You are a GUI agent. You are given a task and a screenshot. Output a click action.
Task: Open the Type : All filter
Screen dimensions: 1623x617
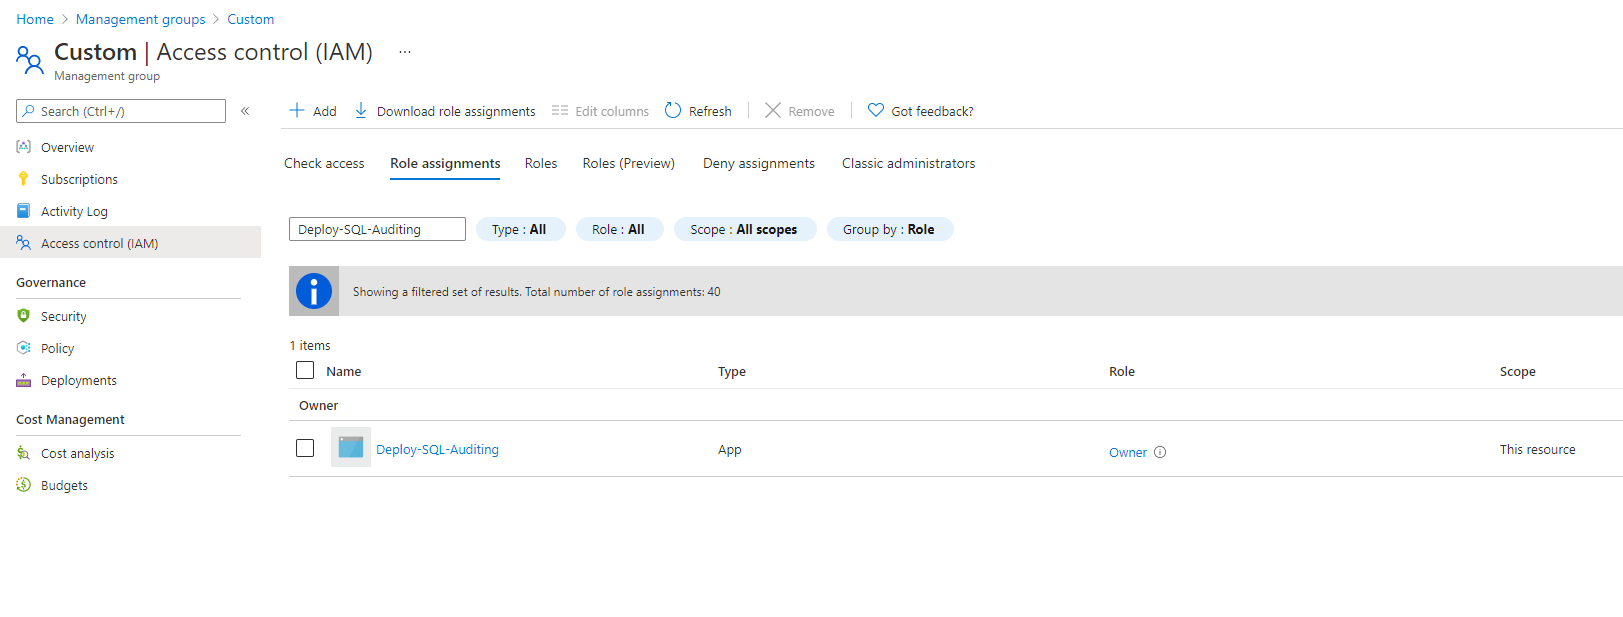[x=520, y=229]
